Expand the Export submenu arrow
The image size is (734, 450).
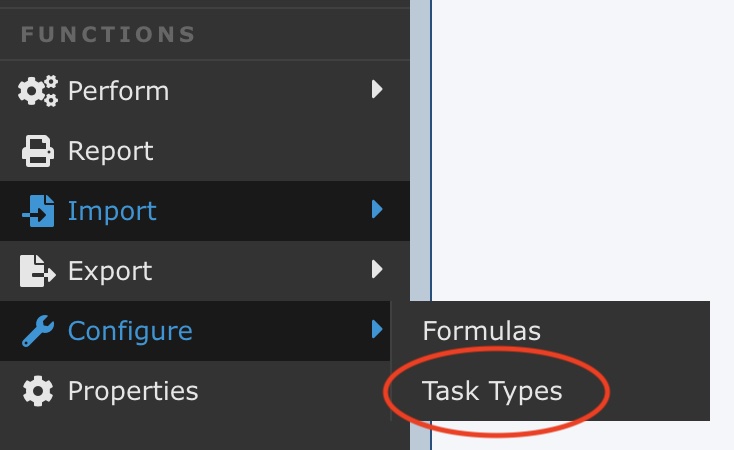(x=377, y=269)
